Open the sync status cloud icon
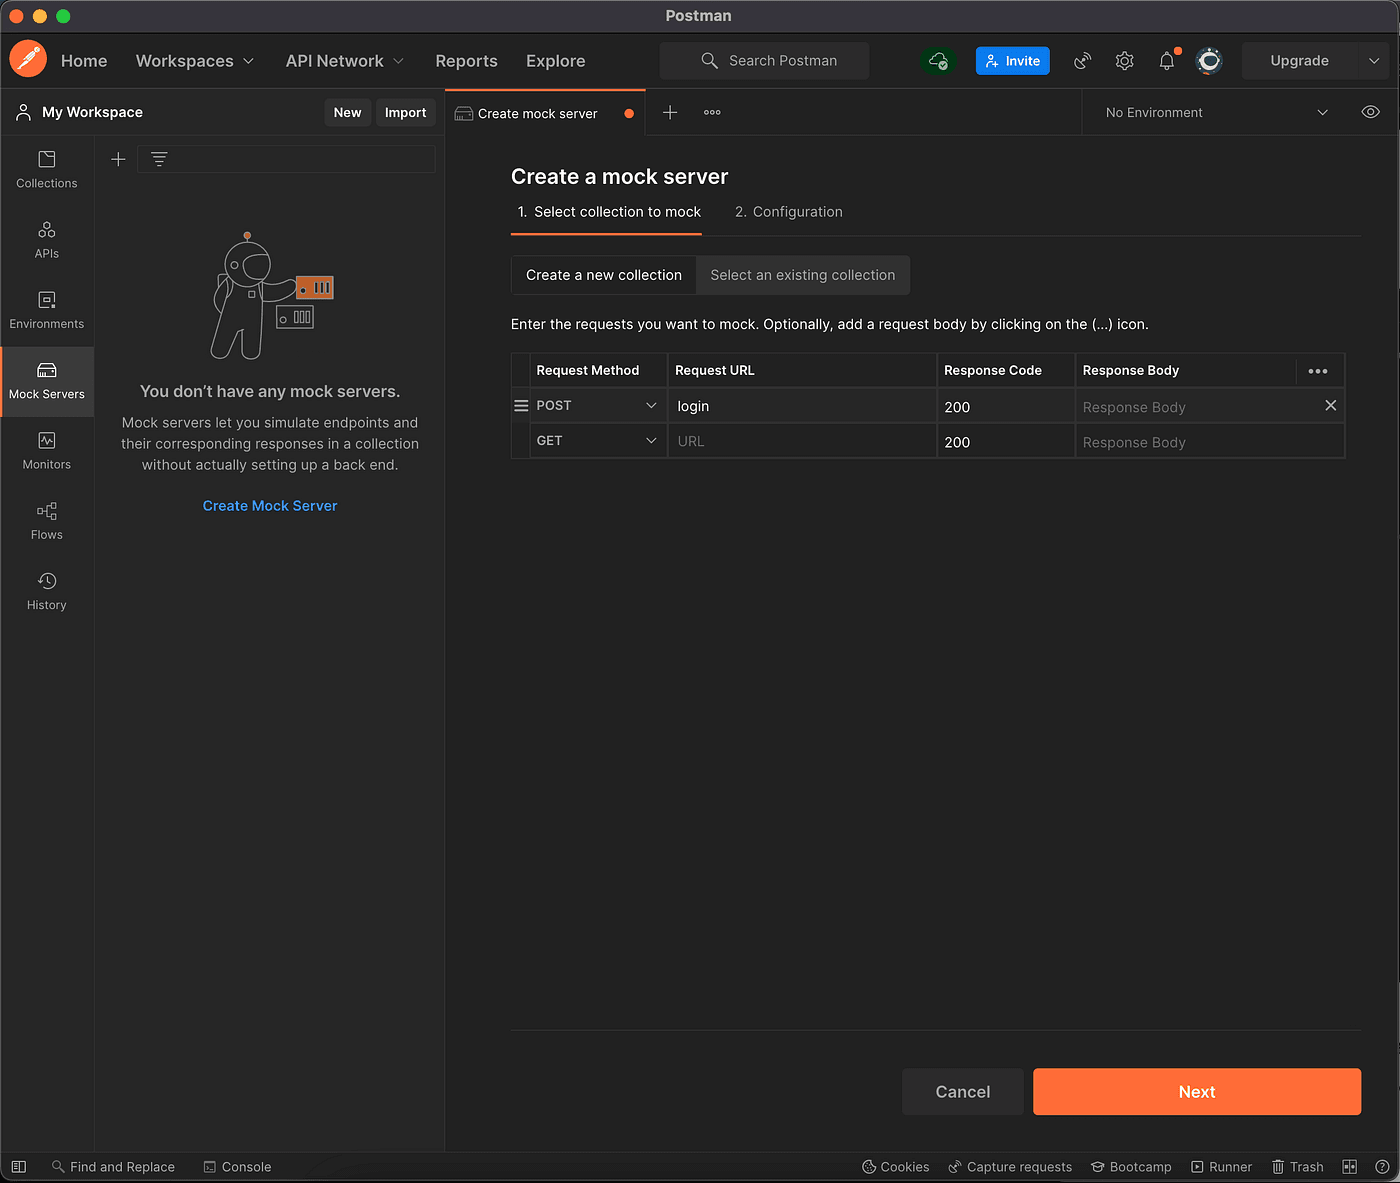 (938, 61)
